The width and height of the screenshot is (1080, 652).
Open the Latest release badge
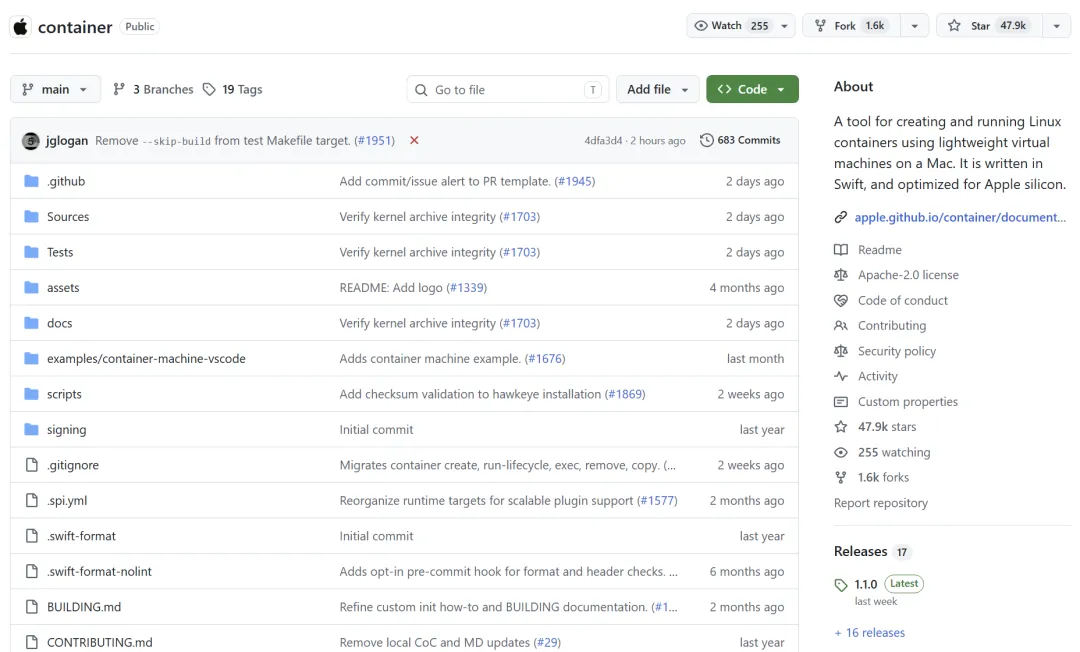pos(904,584)
